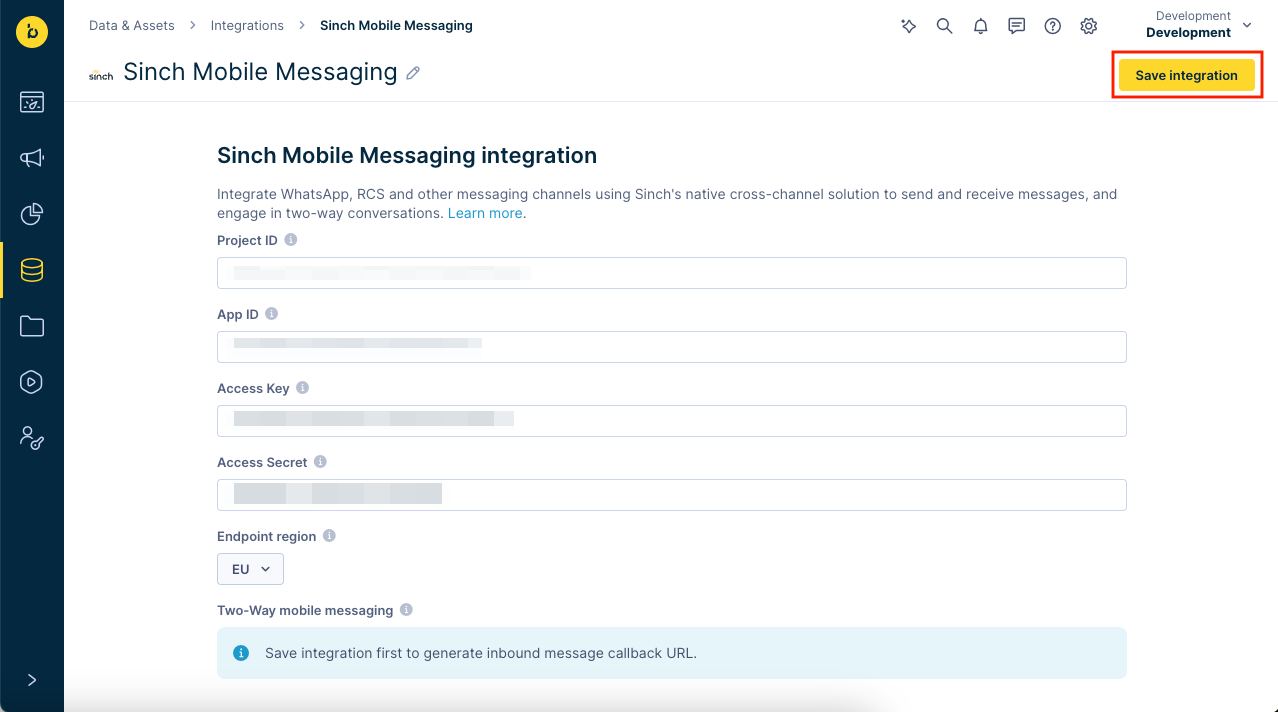Open the Analyses pie chart sidebar icon
Viewport: 1278px width, 712px height.
pyautogui.click(x=32, y=214)
